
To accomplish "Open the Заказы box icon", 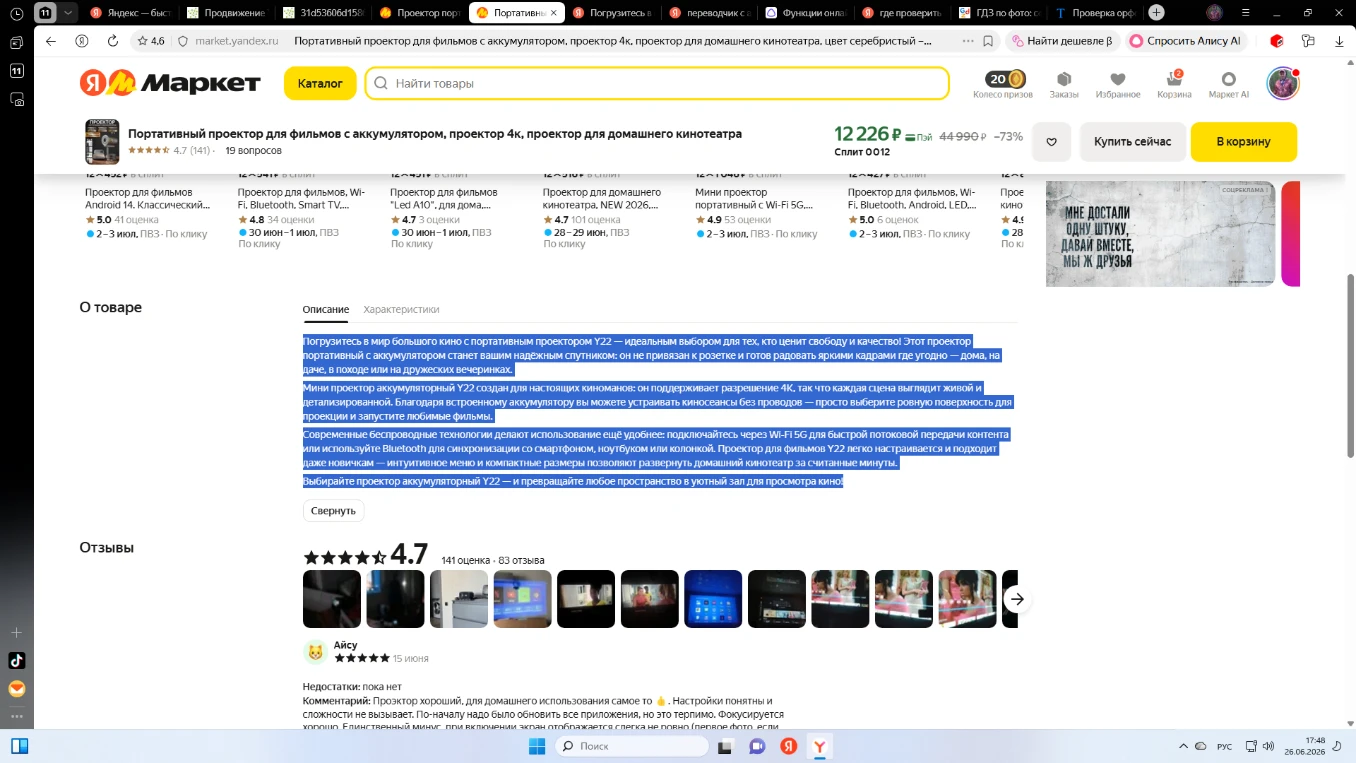I will [x=1064, y=79].
